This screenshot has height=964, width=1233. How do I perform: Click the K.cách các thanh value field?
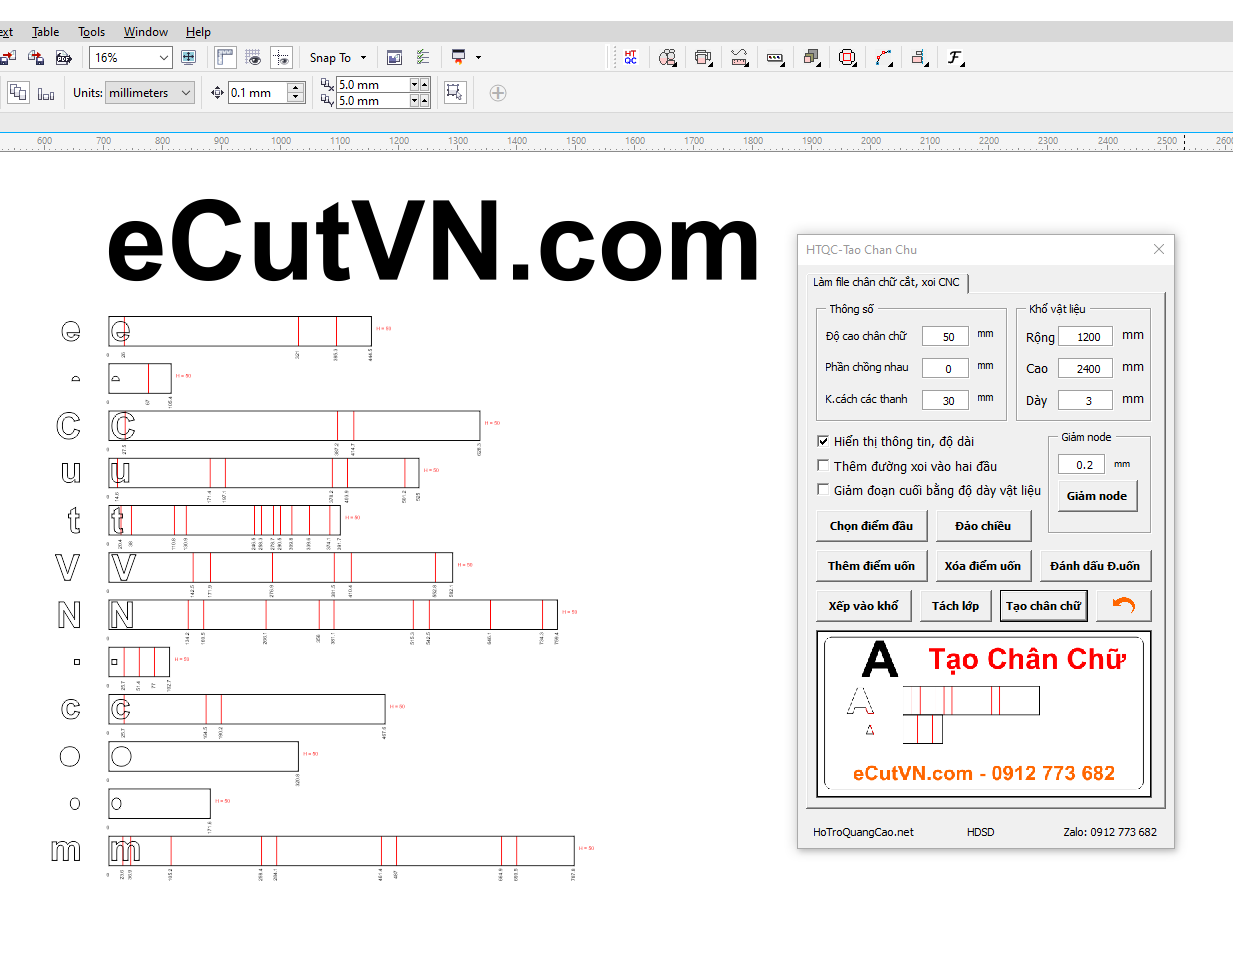click(x=945, y=401)
